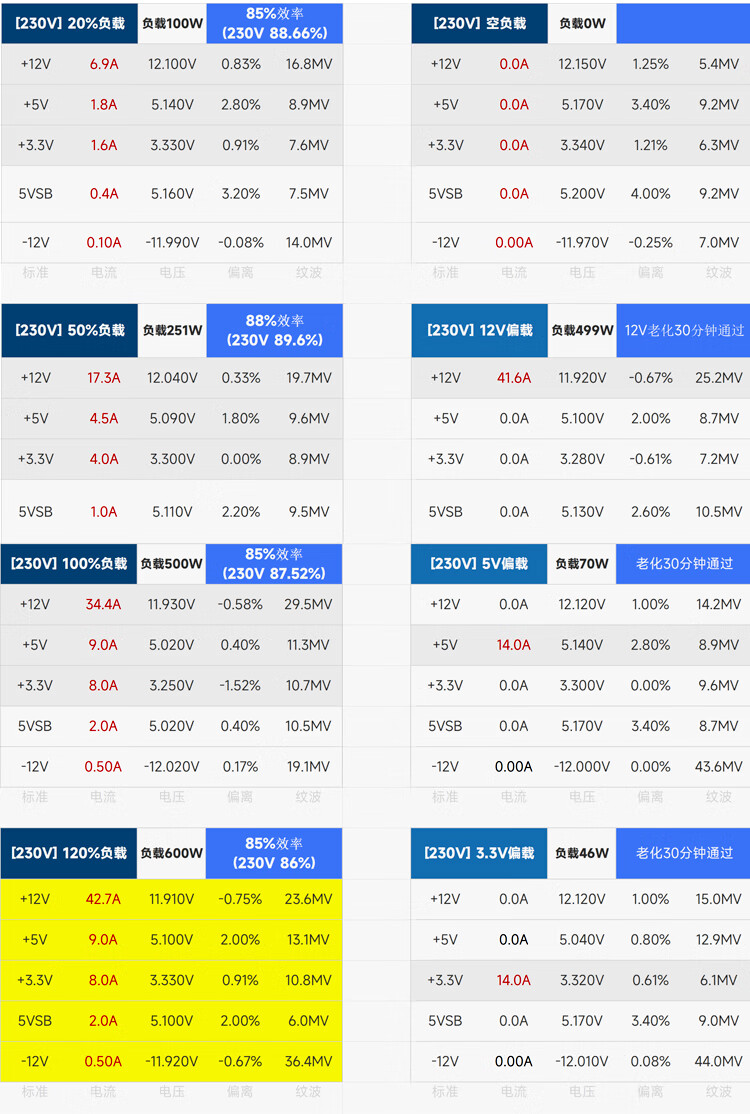The image size is (750, 1114).
Task: Click the [230V] 50%负载 table header
Action: click(69, 330)
